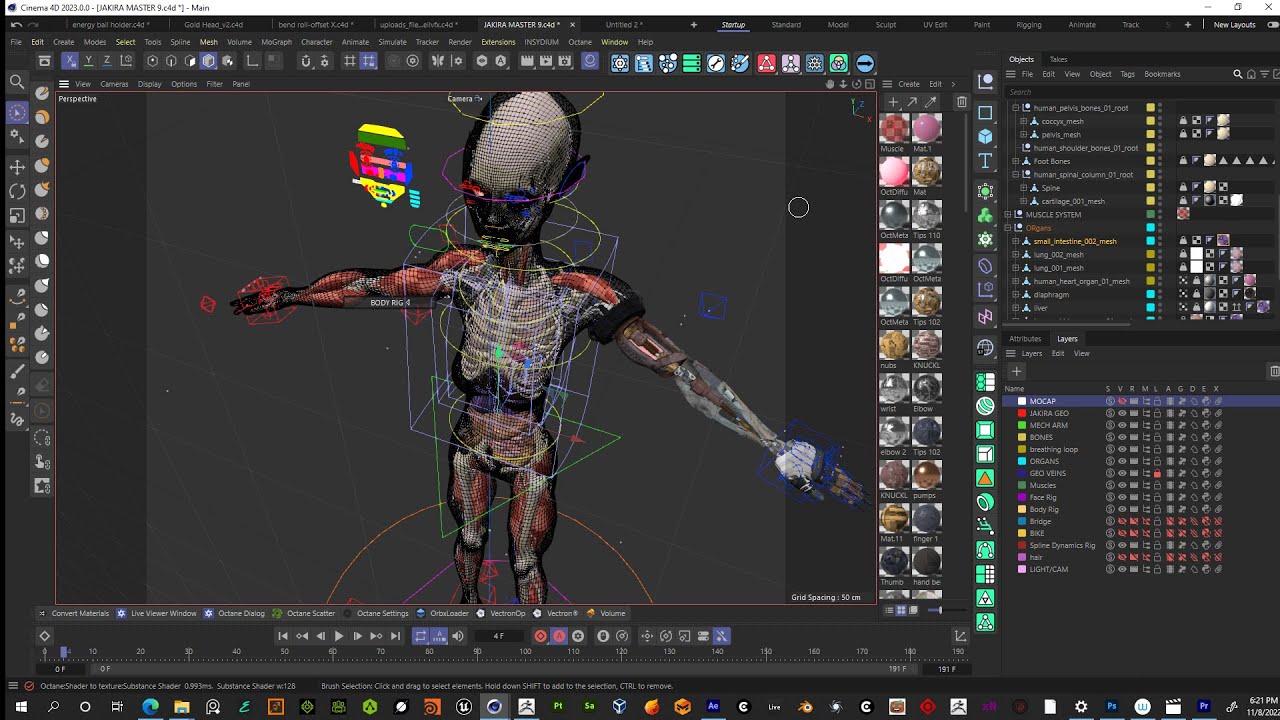This screenshot has width=1280, height=720.
Task: Show the Bridge layer via eye icon
Action: coord(1121,521)
